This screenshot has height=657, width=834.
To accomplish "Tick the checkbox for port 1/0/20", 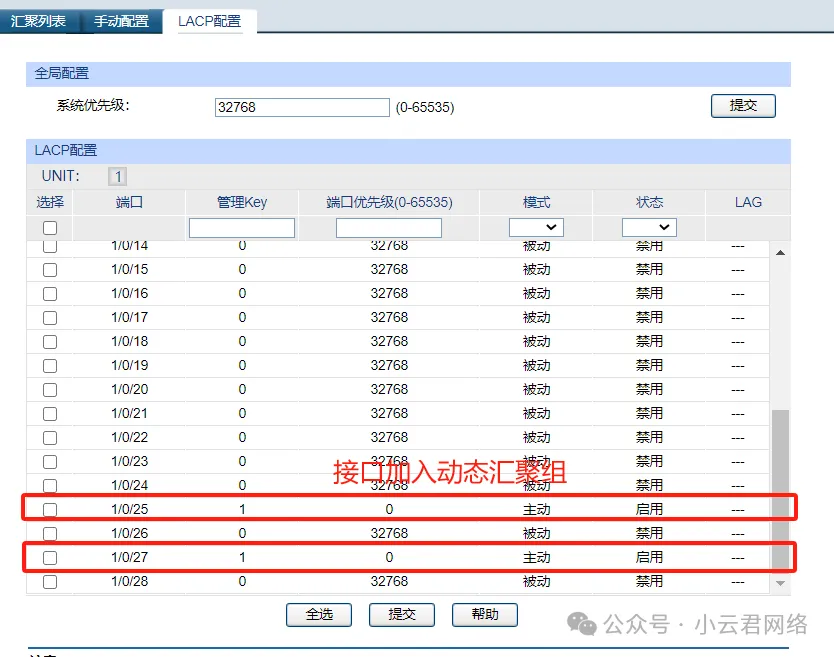I will coord(50,389).
